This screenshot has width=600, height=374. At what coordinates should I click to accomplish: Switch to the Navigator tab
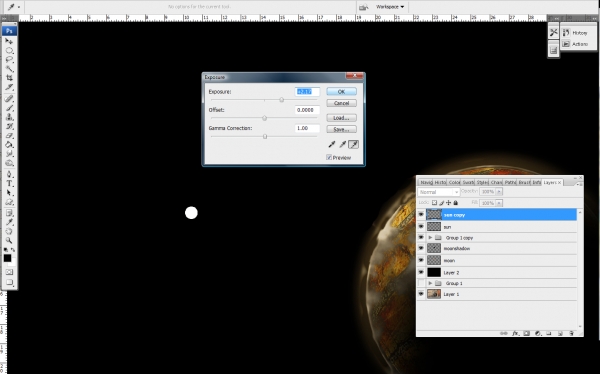coord(426,183)
